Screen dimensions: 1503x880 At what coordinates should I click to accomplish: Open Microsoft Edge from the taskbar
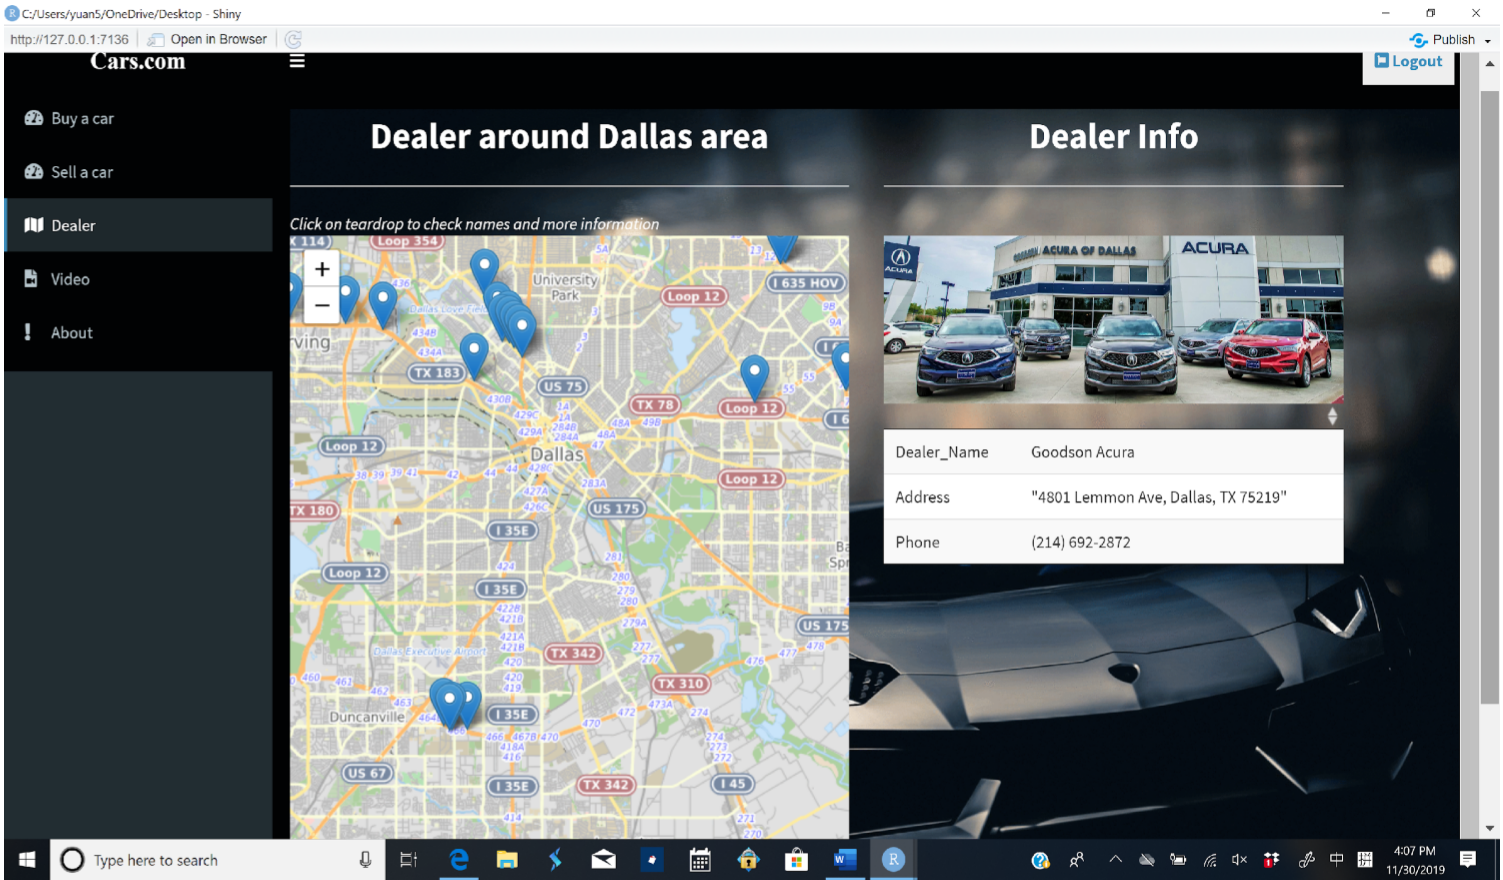(x=459, y=860)
